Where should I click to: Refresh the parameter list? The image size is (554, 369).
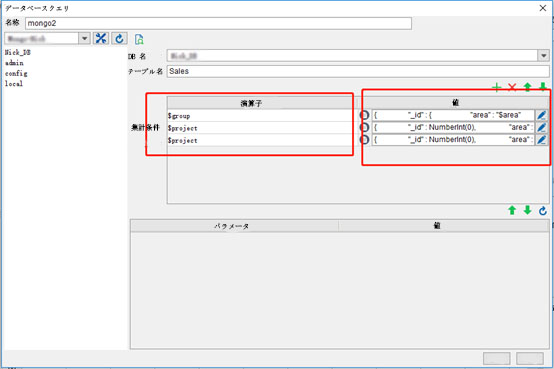point(543,211)
